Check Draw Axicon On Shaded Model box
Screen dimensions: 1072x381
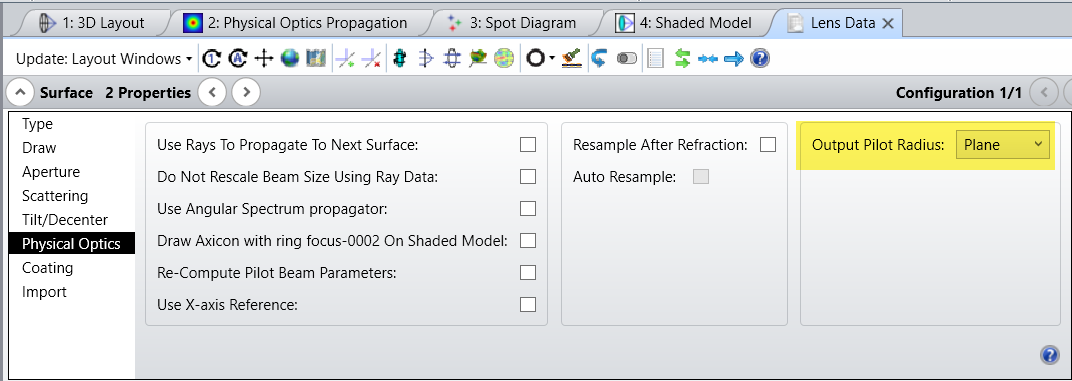coord(527,240)
